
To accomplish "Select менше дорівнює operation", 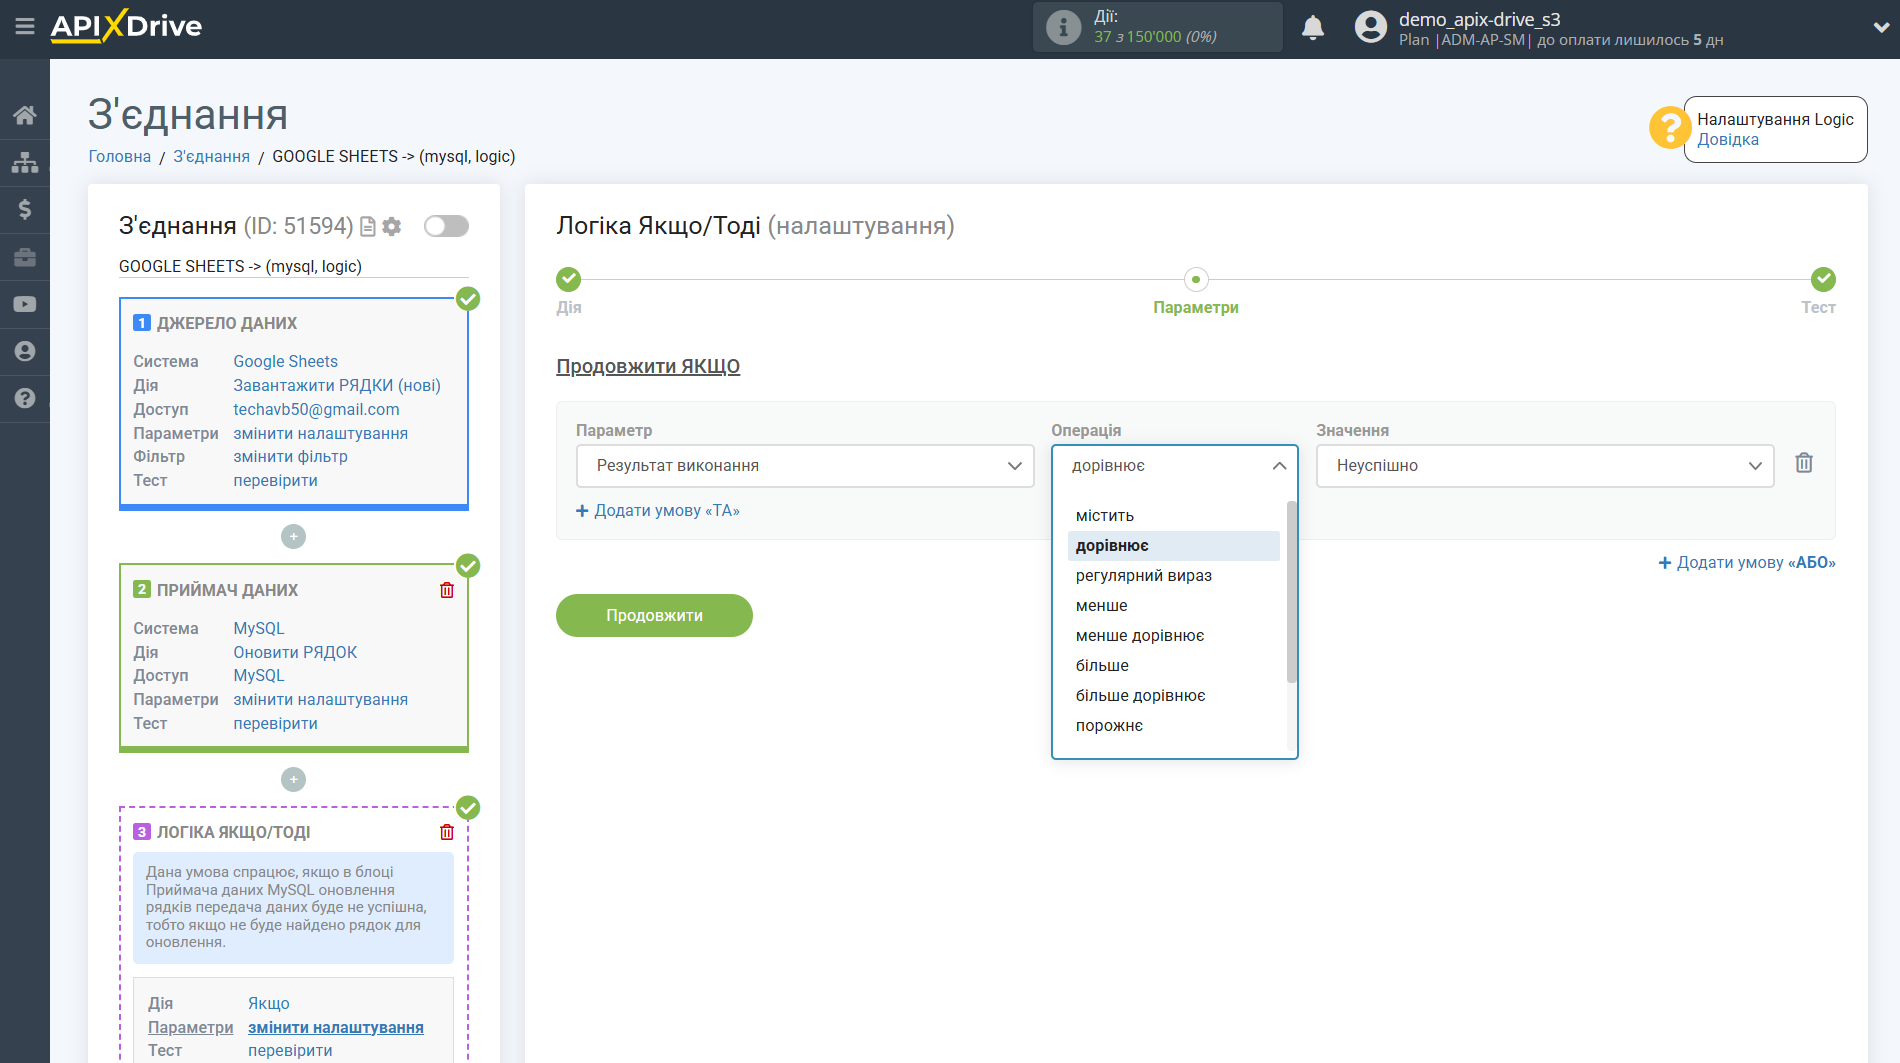I will tap(1174, 636).
